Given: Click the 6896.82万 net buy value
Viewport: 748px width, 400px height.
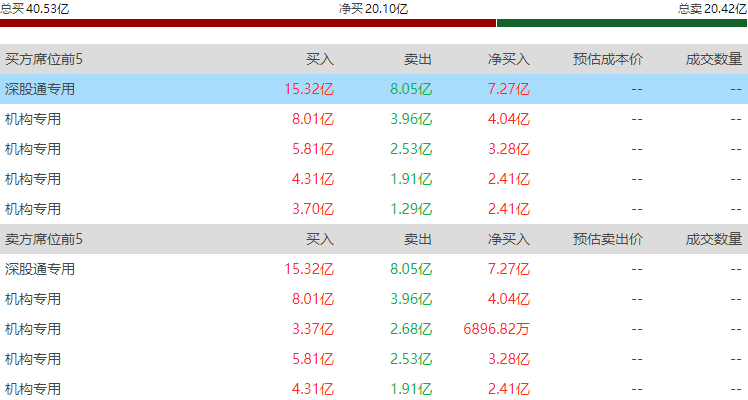Looking at the screenshot, I should [497, 329].
